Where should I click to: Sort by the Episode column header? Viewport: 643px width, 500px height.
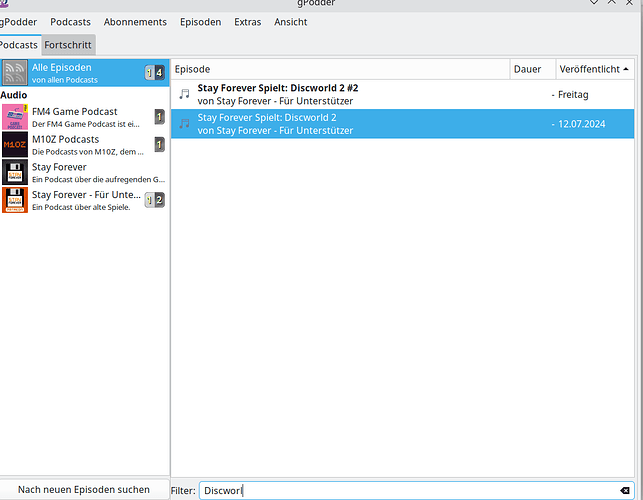pos(340,69)
